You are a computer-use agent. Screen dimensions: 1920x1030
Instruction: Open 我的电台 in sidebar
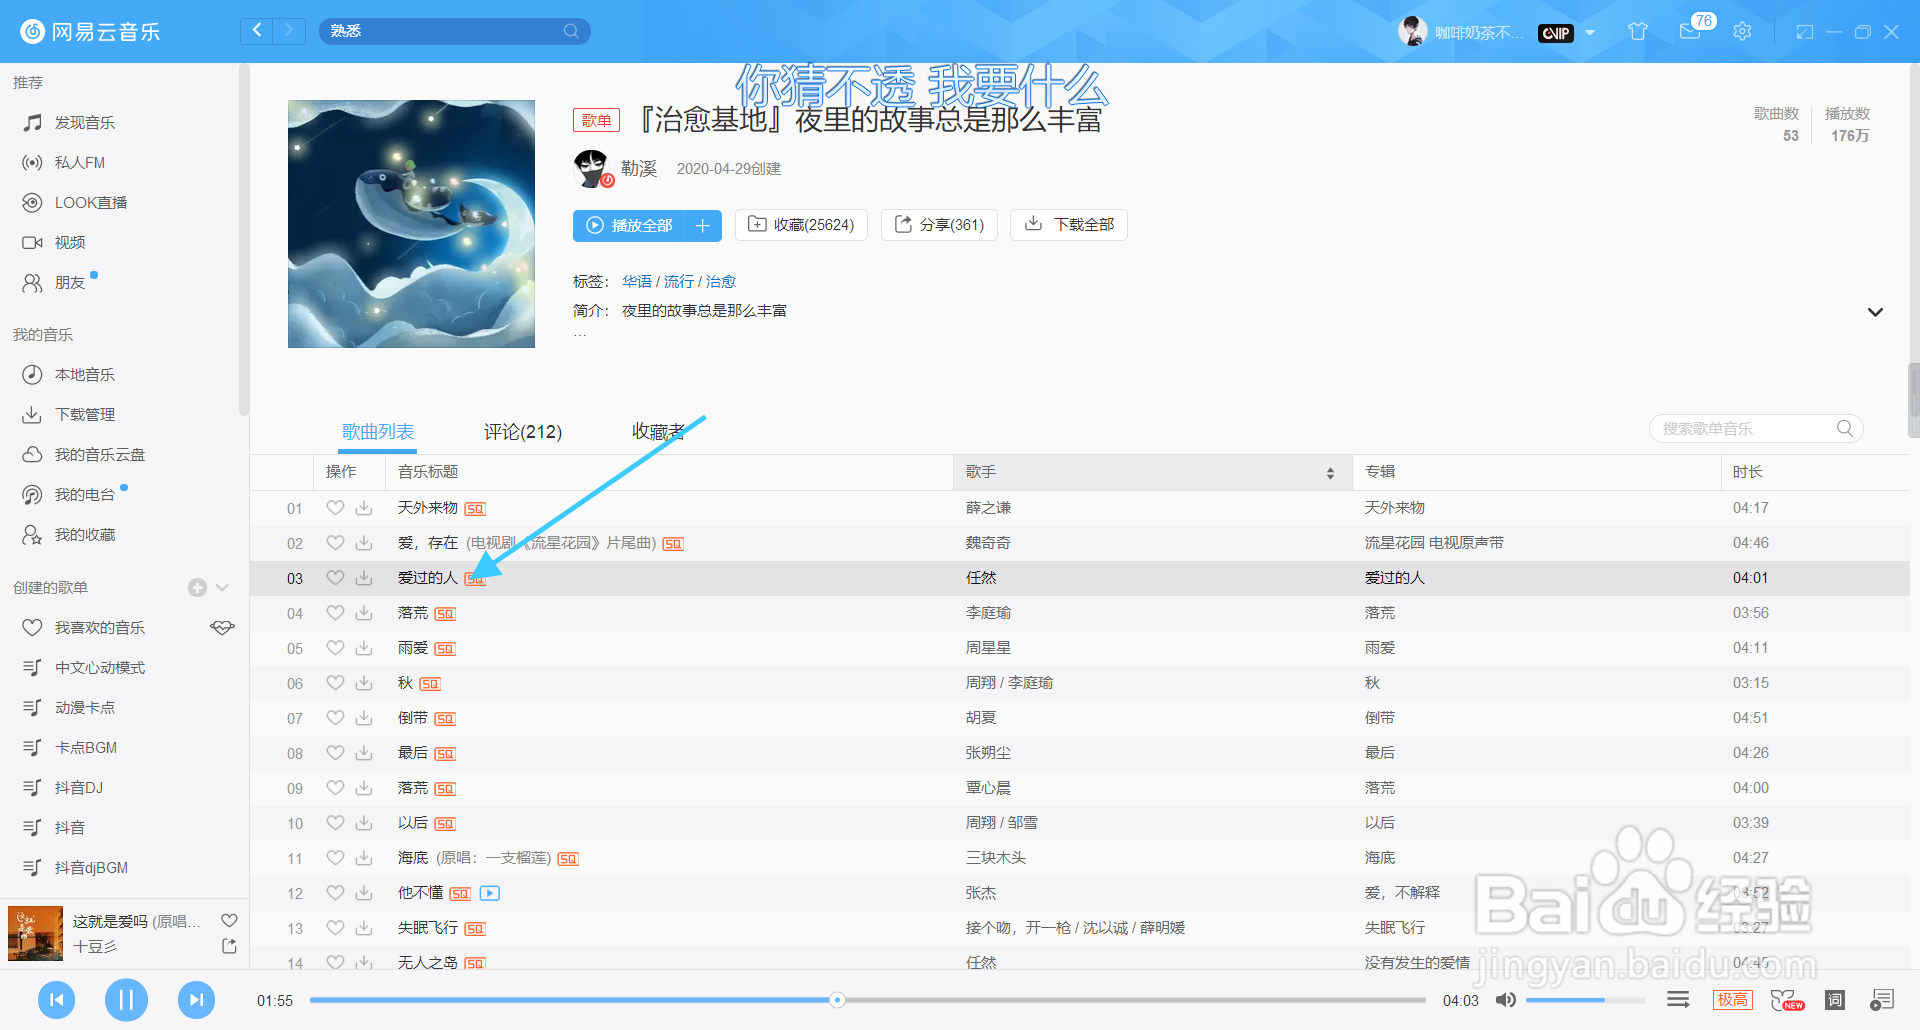(85, 494)
